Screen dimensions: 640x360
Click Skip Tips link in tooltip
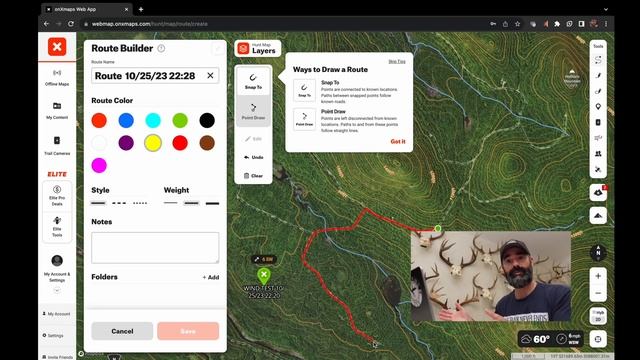click(397, 61)
